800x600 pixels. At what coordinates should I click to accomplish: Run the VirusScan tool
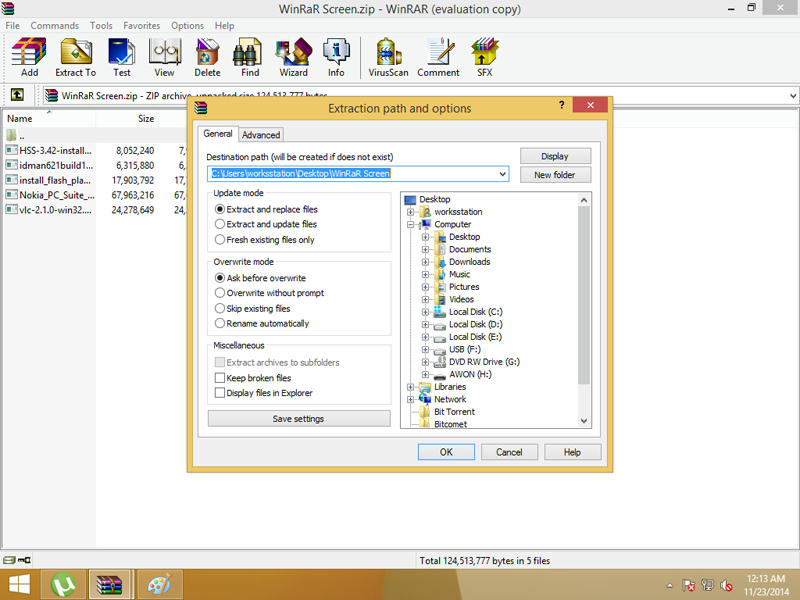388,57
